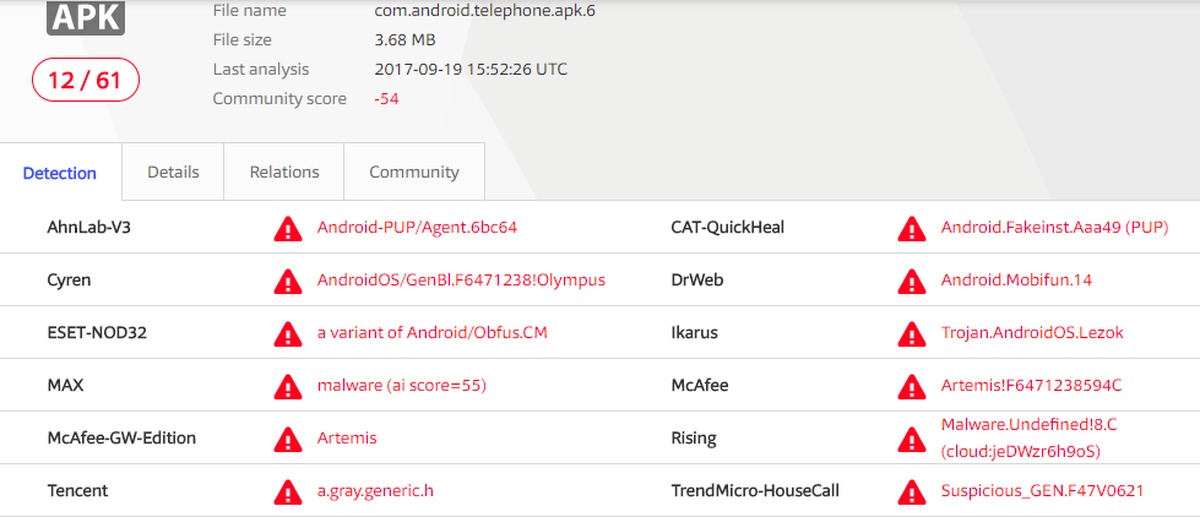This screenshot has width=1200, height=517.
Task: Click the TrendMicro-HouseCall warning icon
Action: (911, 491)
